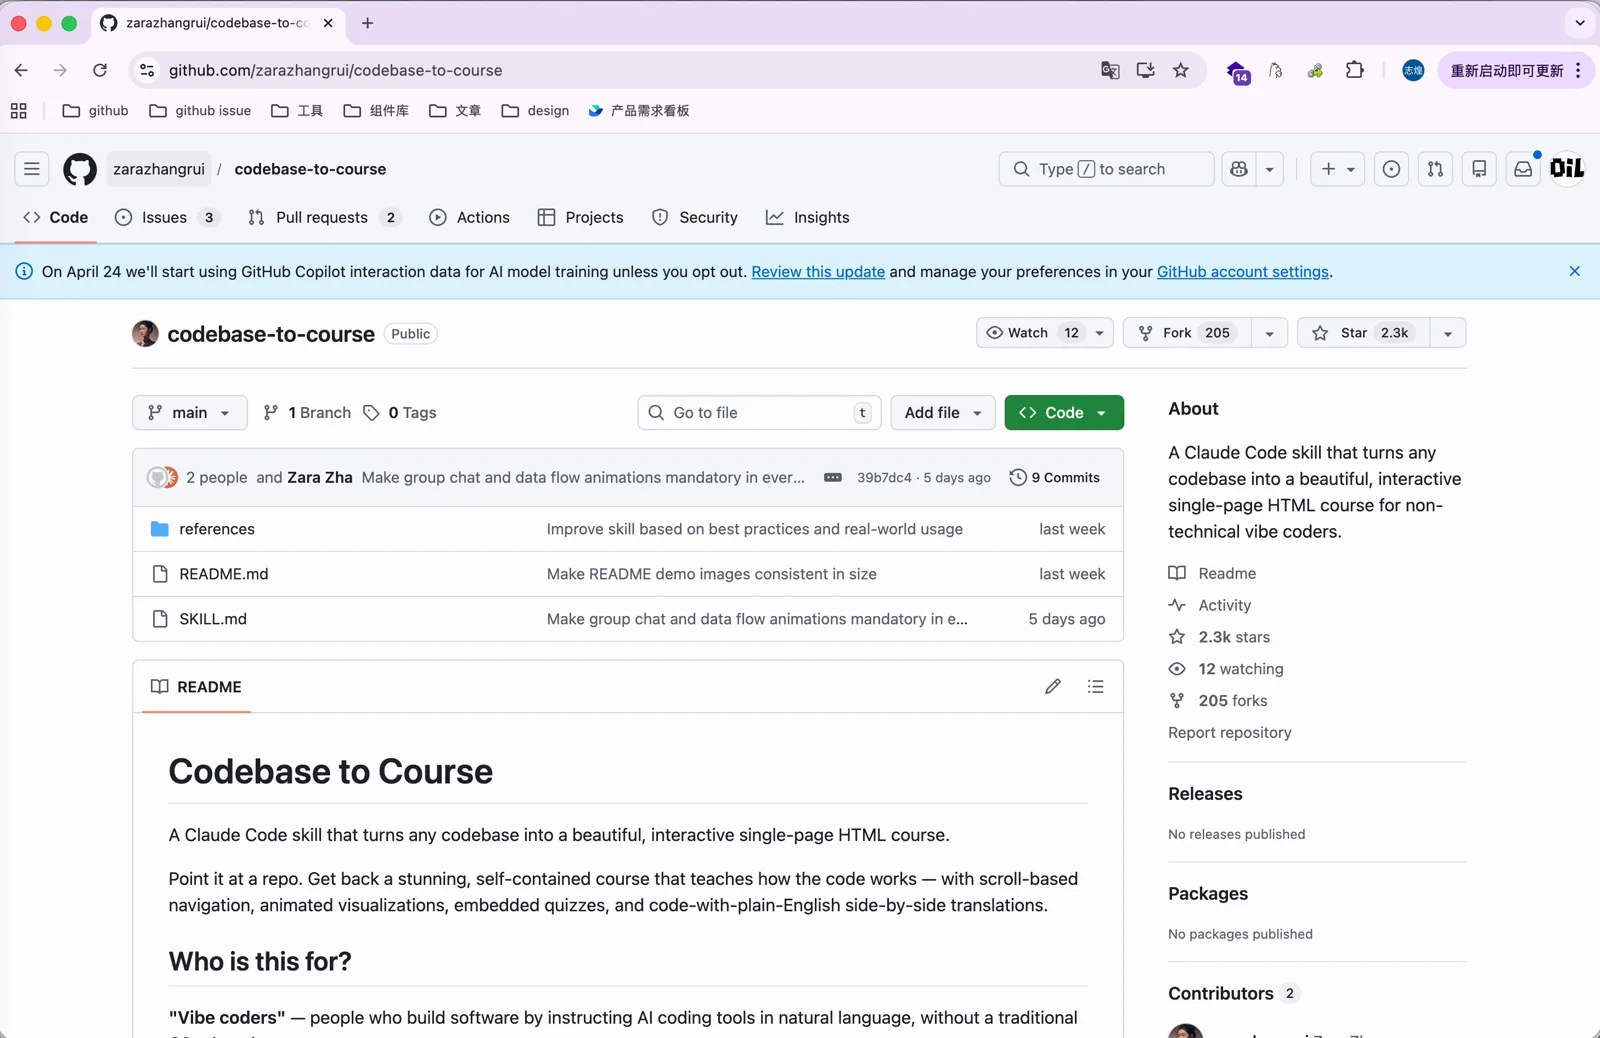Image resolution: width=1600 pixels, height=1038 pixels.
Task: Open the Releases heading link
Action: [1205, 794]
